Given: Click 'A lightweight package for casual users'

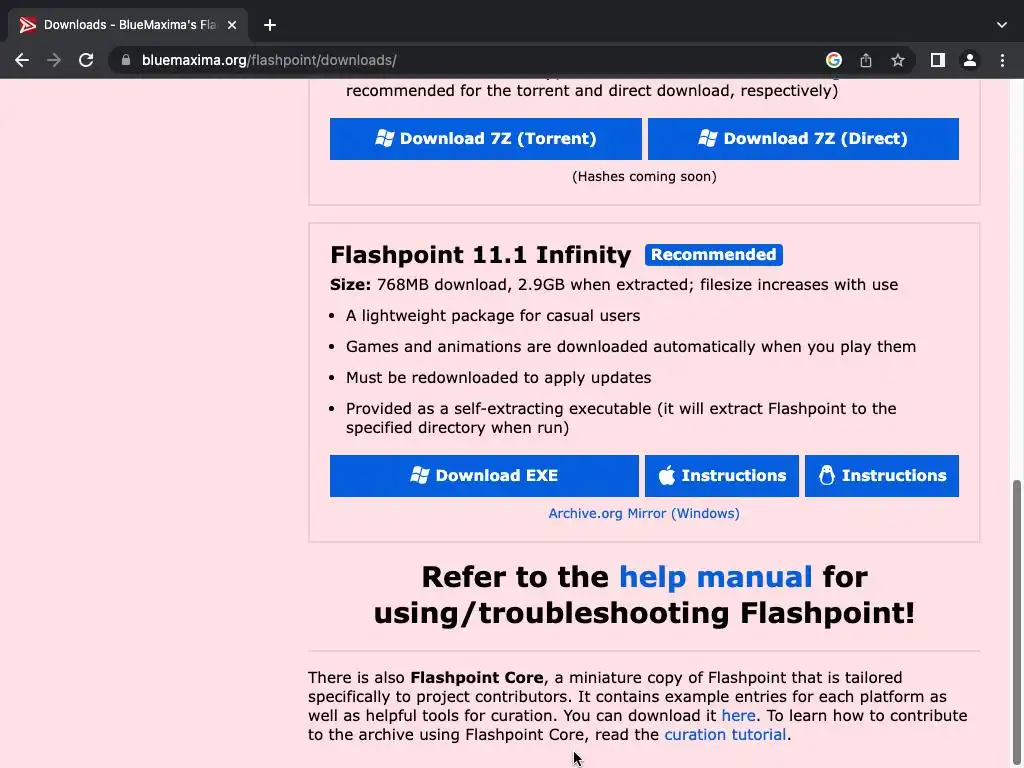Looking at the screenshot, I should (493, 316).
